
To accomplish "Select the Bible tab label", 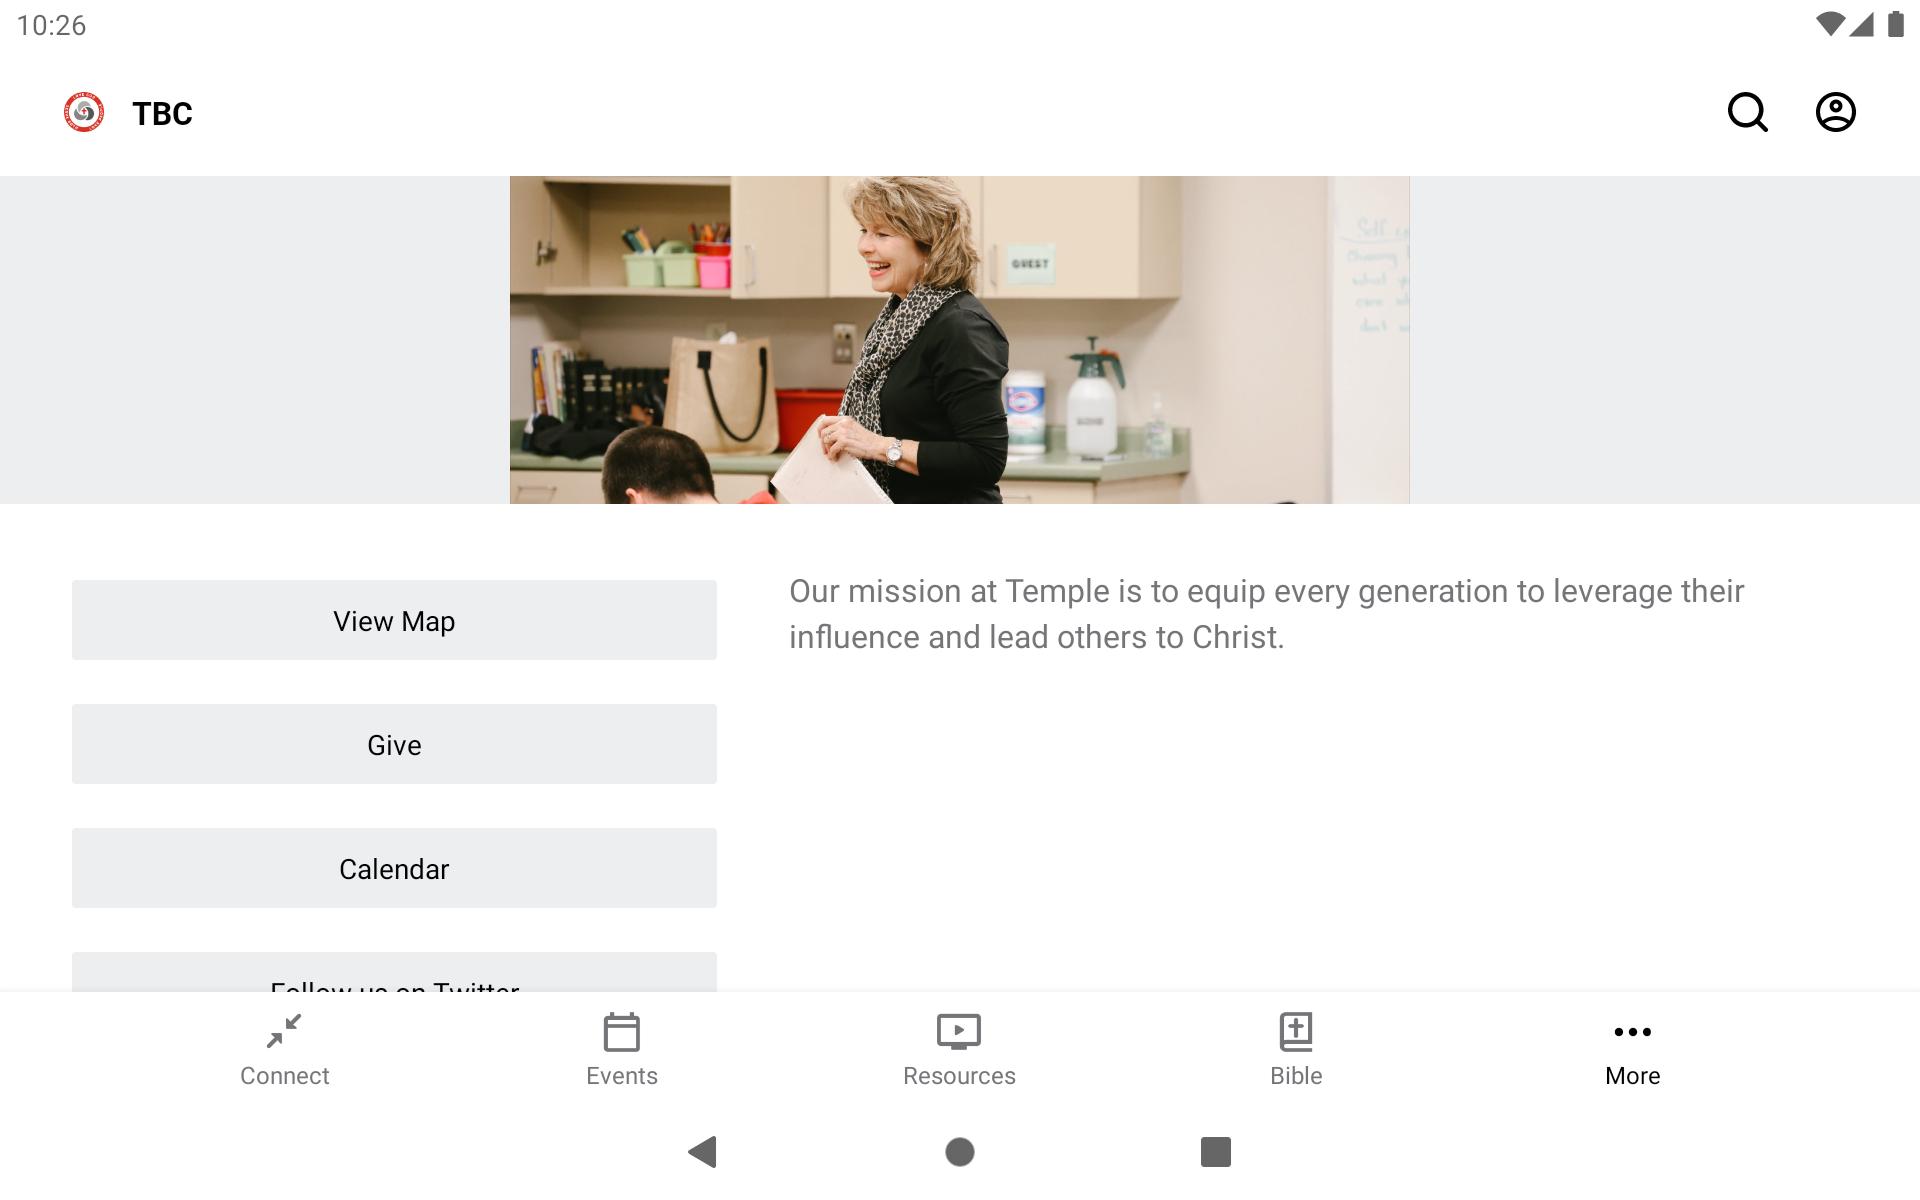I will [x=1296, y=1076].
